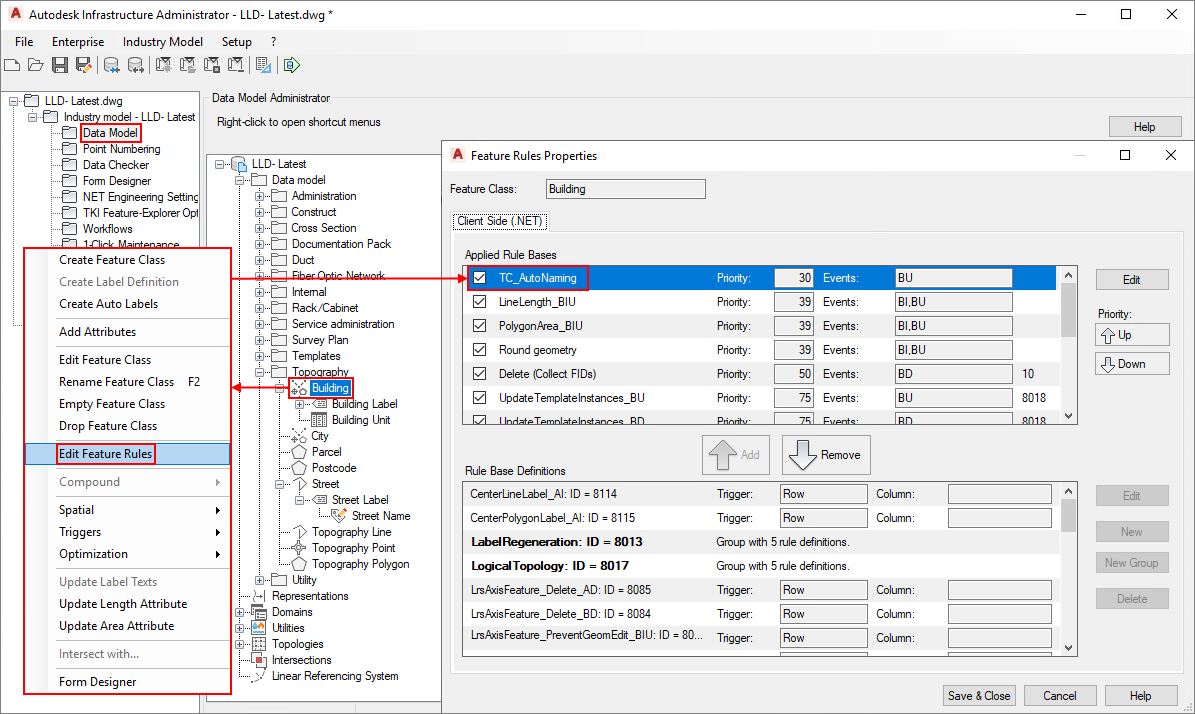Open the Industry Model menu
Image resolution: width=1195 pixels, height=714 pixels.
(162, 42)
